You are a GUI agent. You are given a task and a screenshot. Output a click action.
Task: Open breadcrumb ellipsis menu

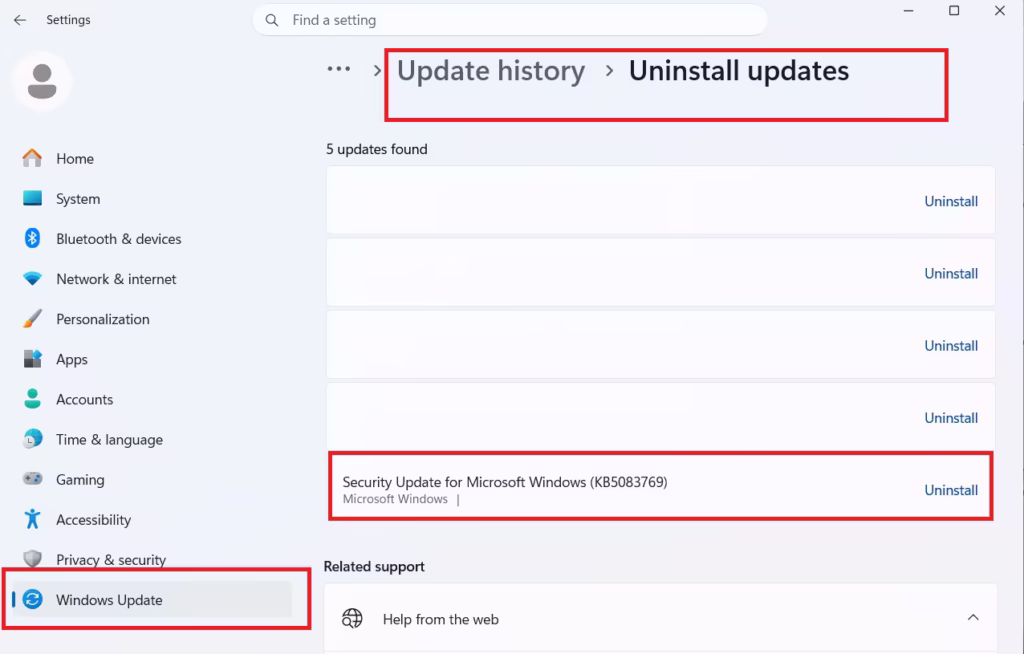pos(338,69)
